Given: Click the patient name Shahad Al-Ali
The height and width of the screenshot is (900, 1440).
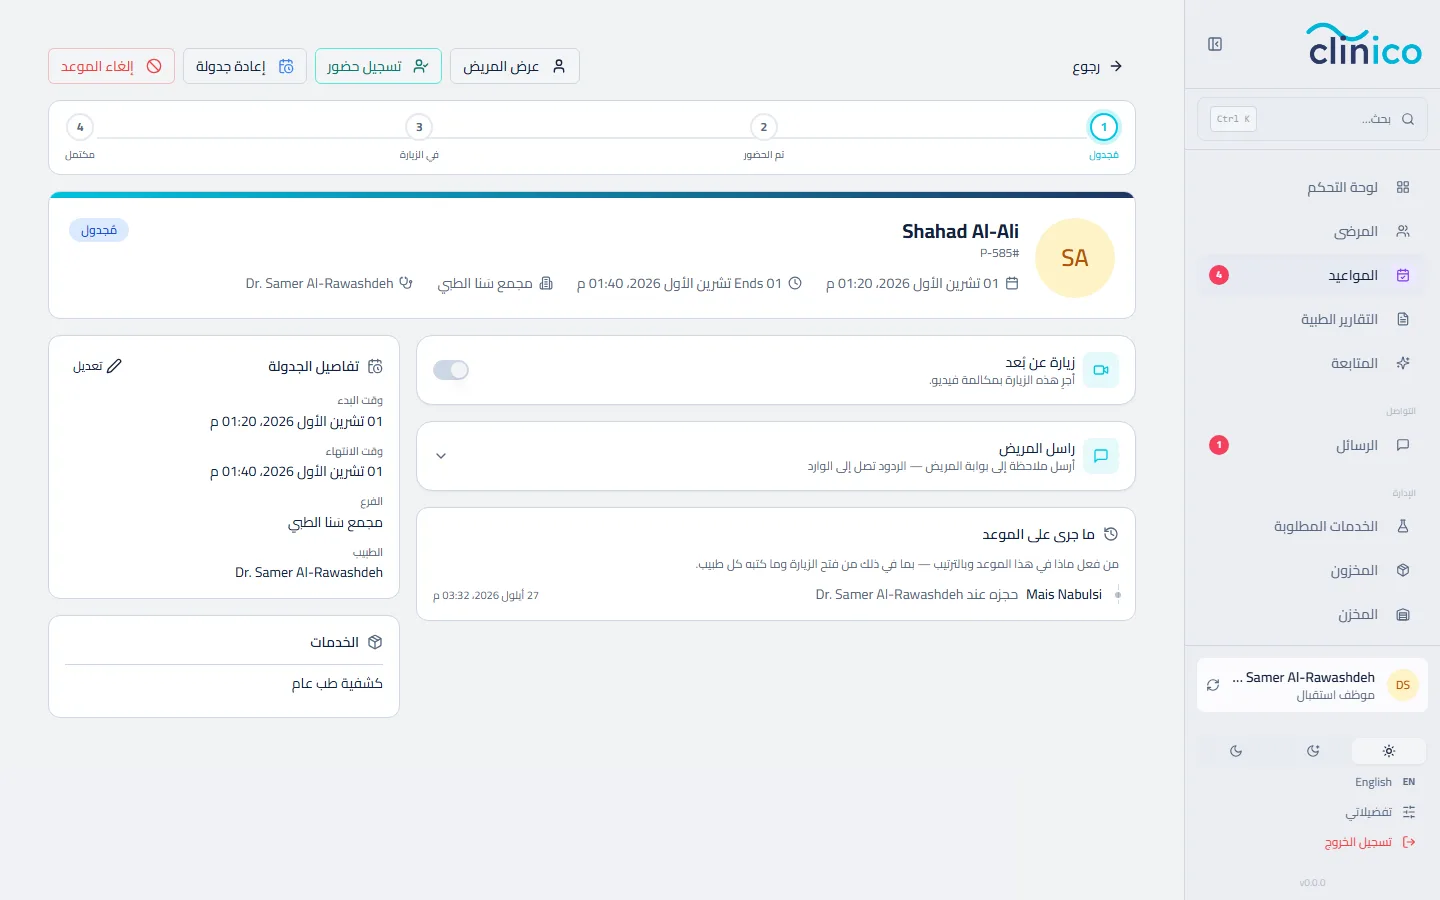Looking at the screenshot, I should coord(960,231).
